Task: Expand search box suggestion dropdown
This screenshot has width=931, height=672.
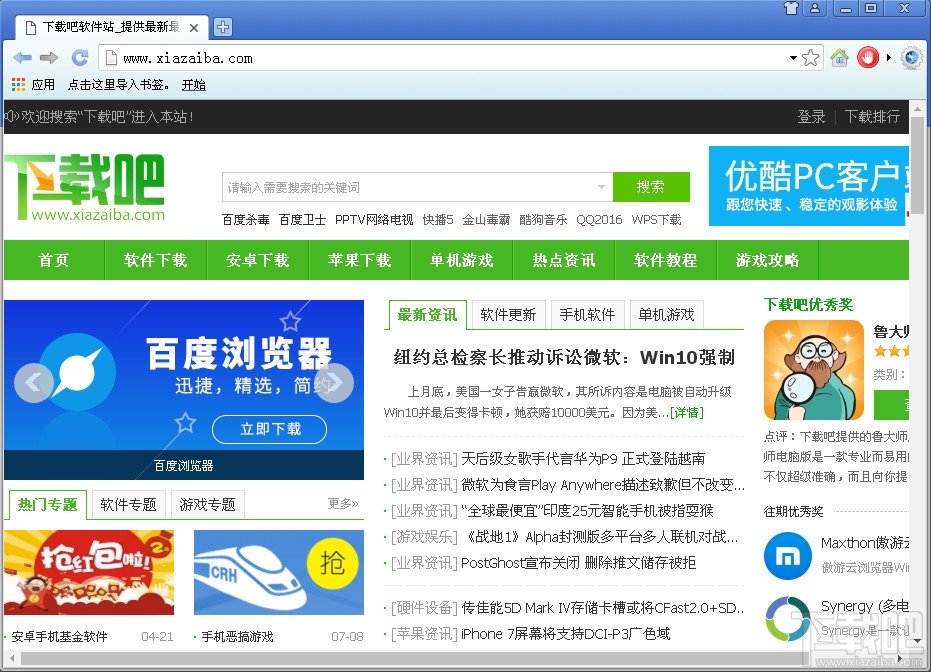Action: [x=601, y=187]
